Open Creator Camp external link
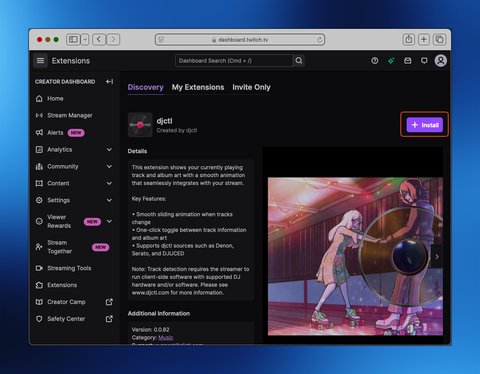 [x=109, y=302]
